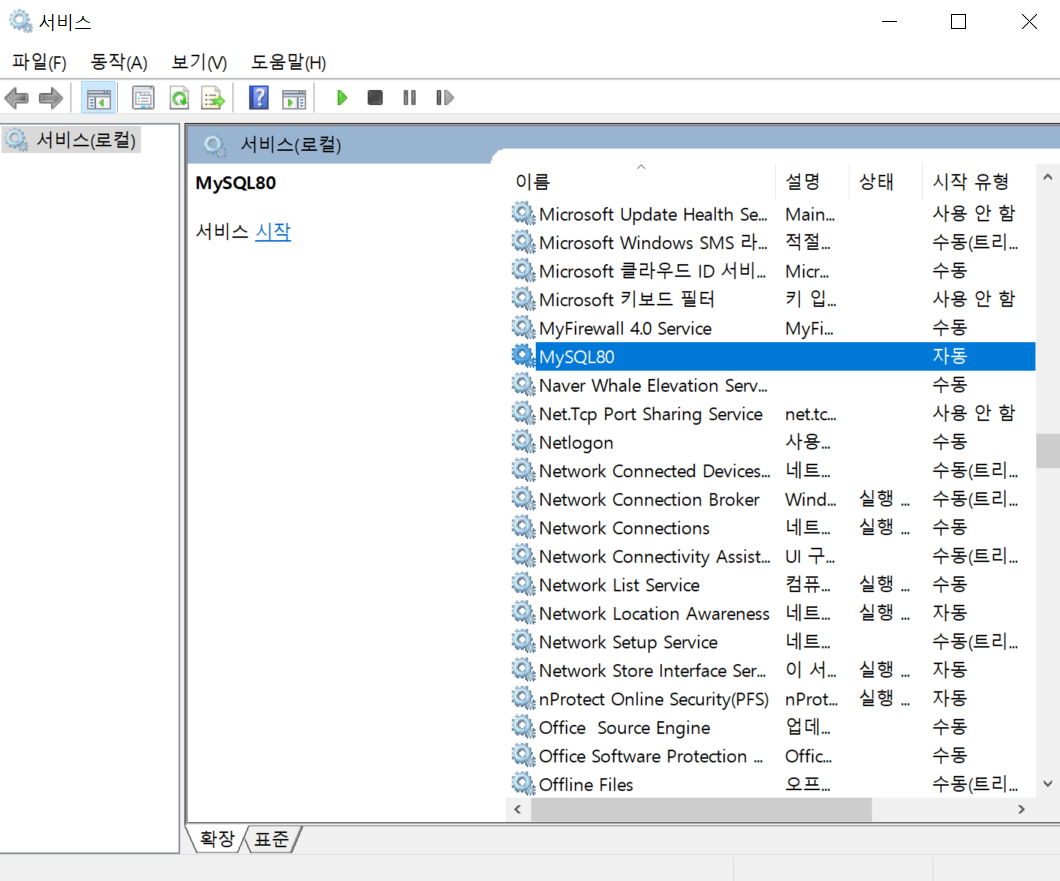Click the net.tc... description cell

pos(810,414)
